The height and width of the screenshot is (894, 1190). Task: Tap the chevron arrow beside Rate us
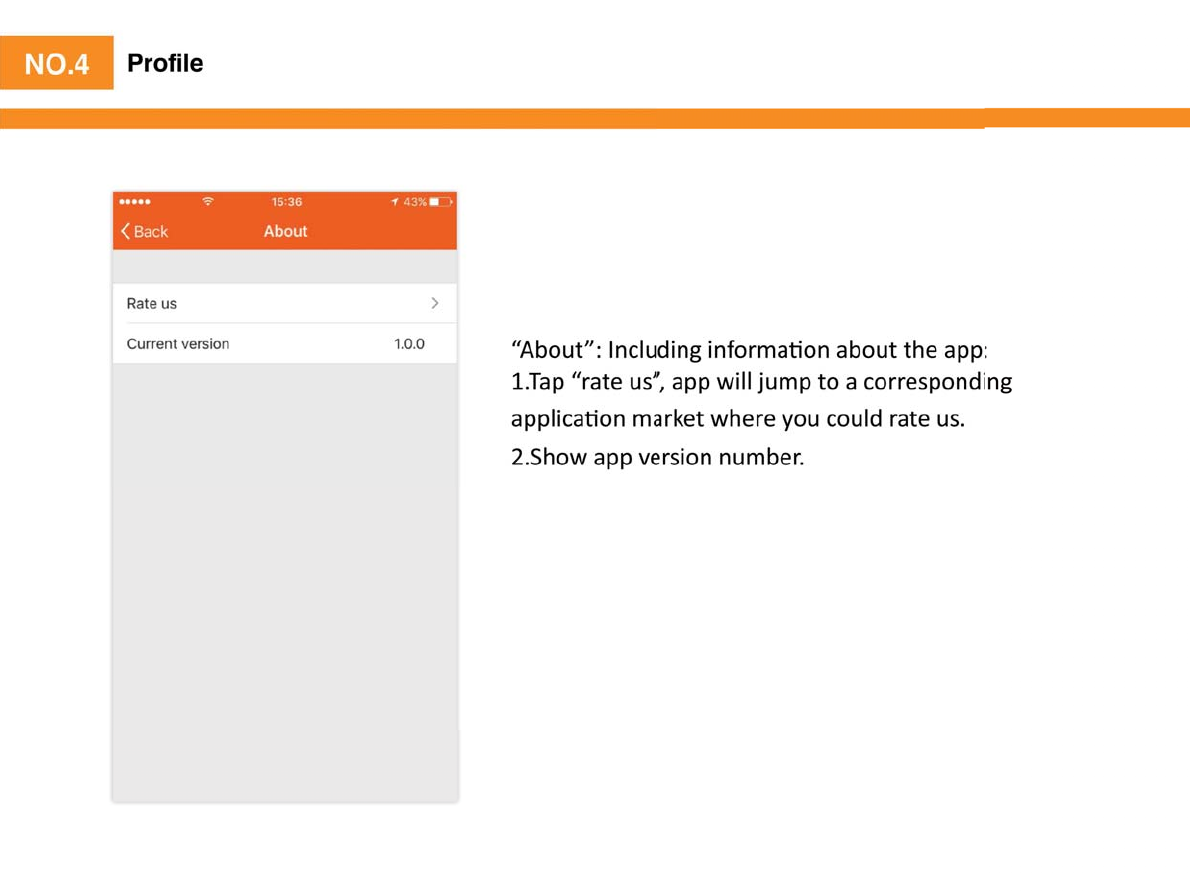coord(435,304)
